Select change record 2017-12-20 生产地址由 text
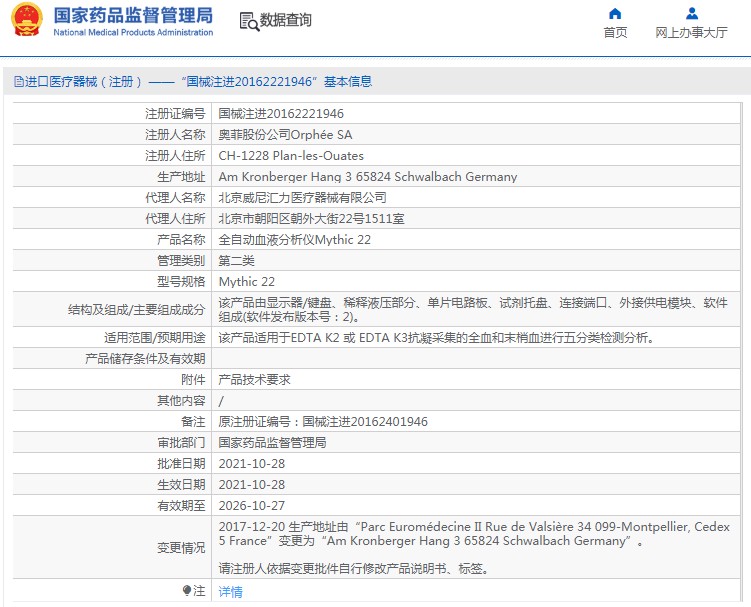The width and height of the screenshot is (751, 607). [474, 534]
